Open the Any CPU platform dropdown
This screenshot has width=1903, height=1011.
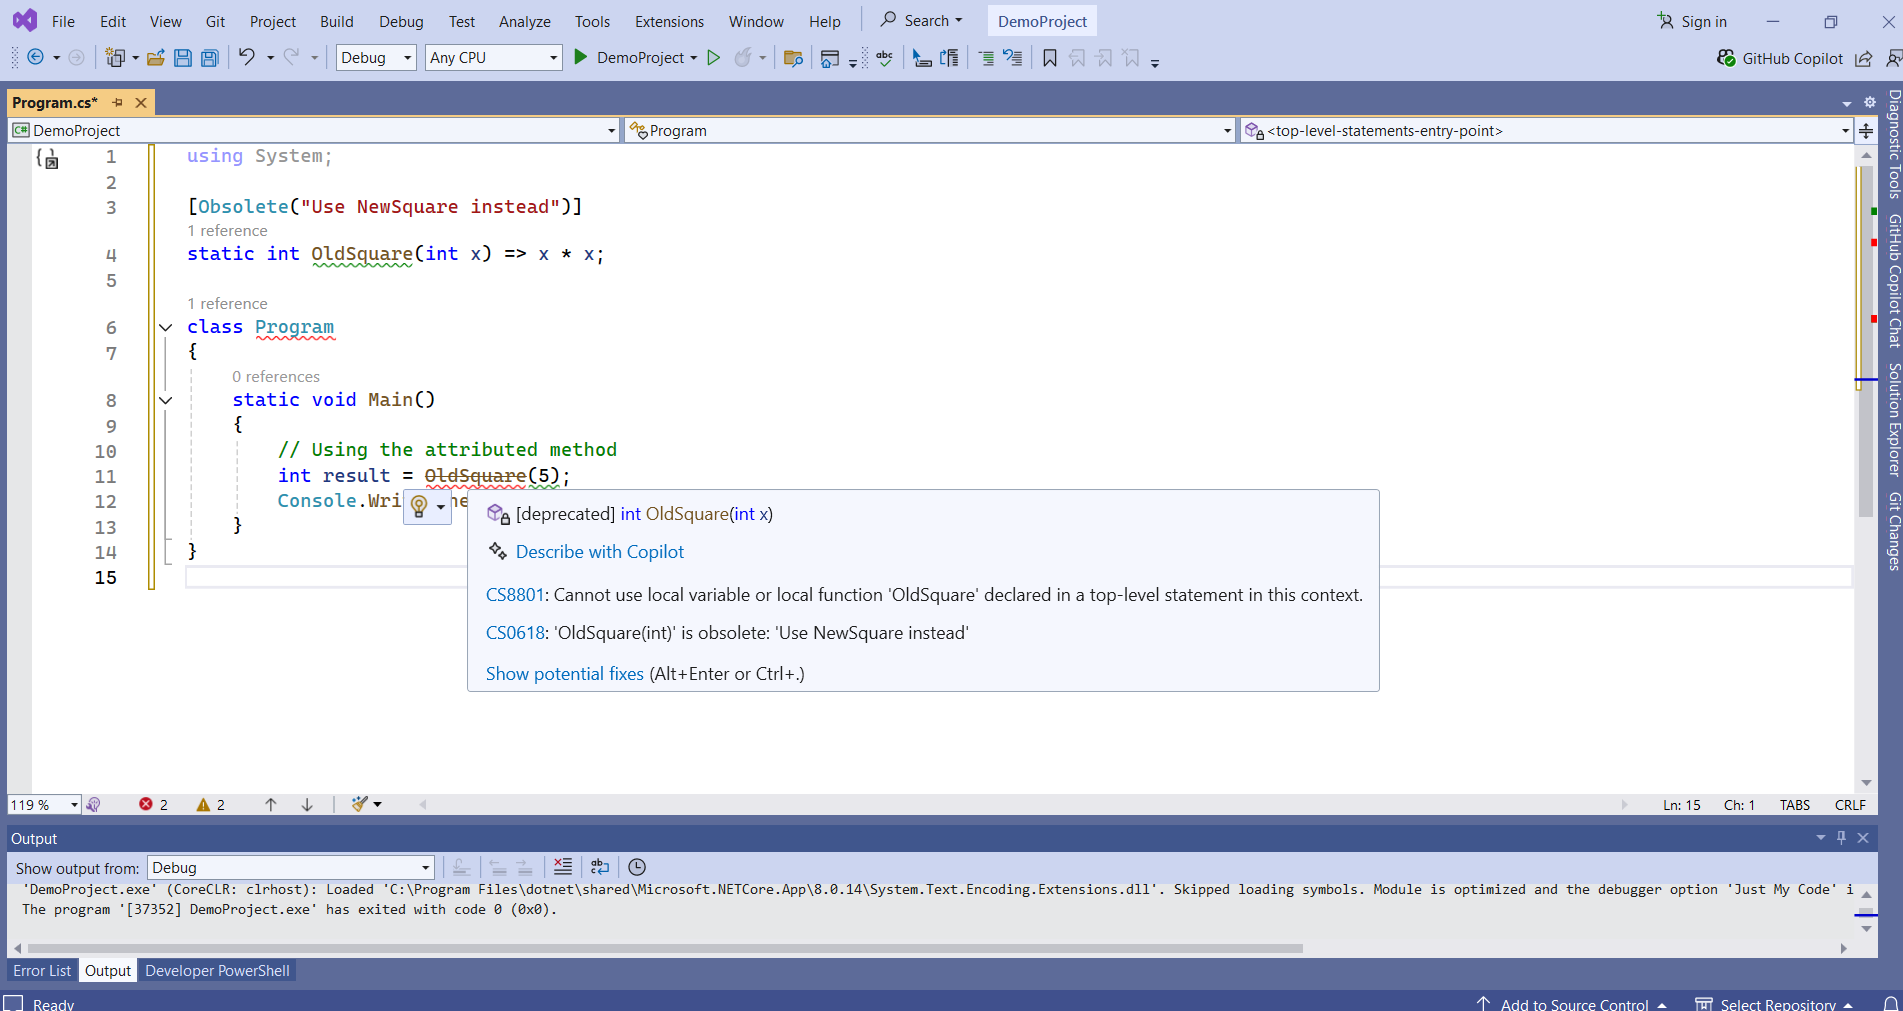coord(494,58)
